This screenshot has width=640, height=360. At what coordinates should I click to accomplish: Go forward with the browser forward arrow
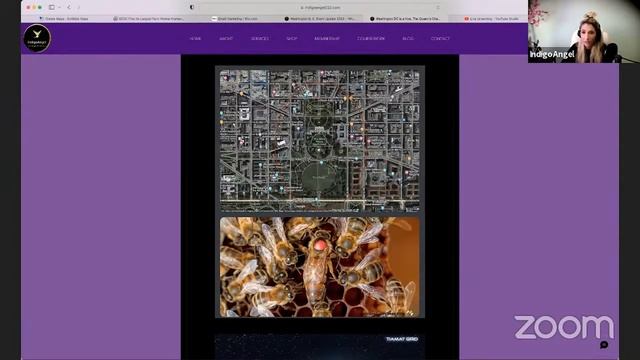[78, 7]
